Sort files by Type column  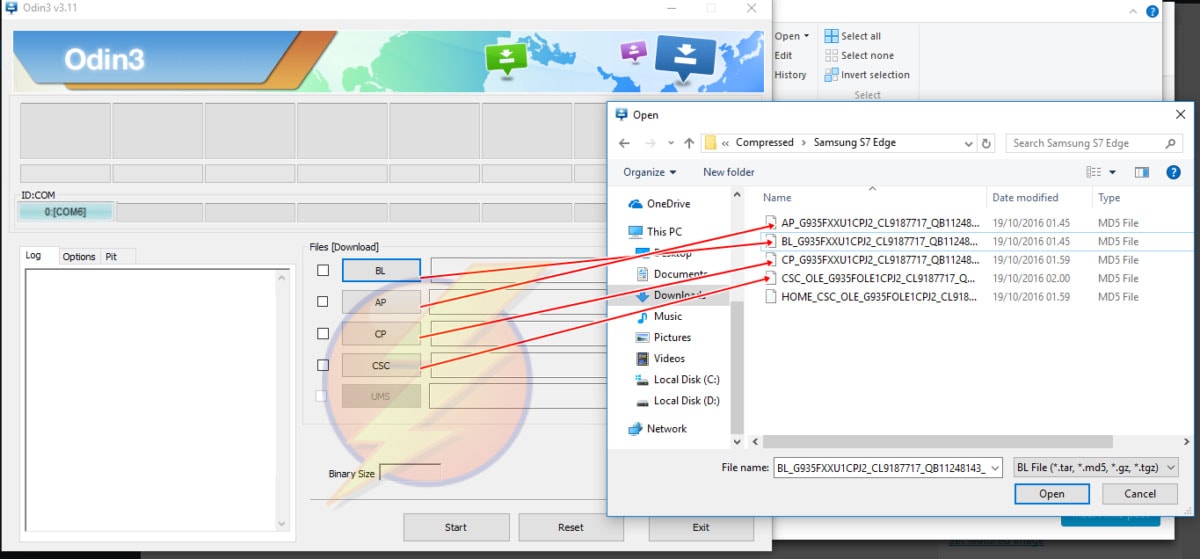click(x=1109, y=198)
